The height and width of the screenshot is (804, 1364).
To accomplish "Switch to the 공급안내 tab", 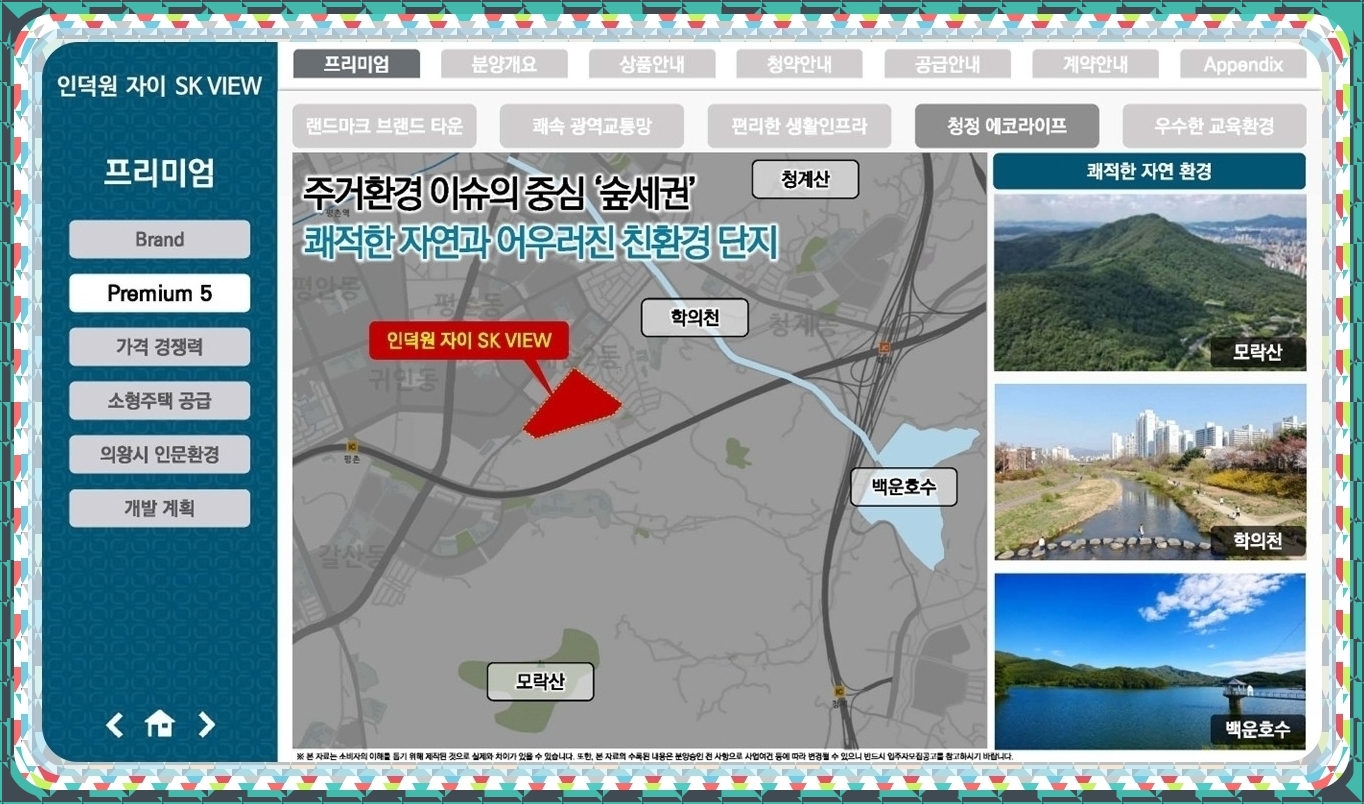I will click(948, 64).
